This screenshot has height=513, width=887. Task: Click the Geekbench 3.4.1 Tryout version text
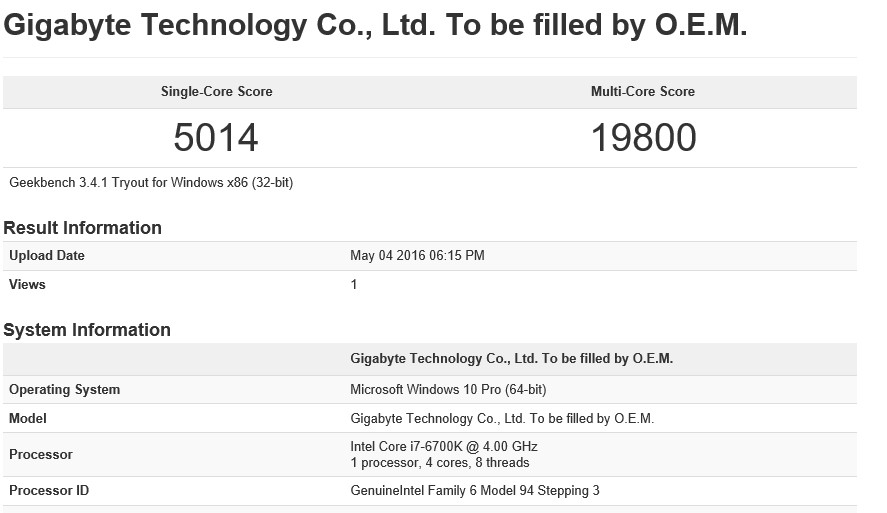point(151,183)
